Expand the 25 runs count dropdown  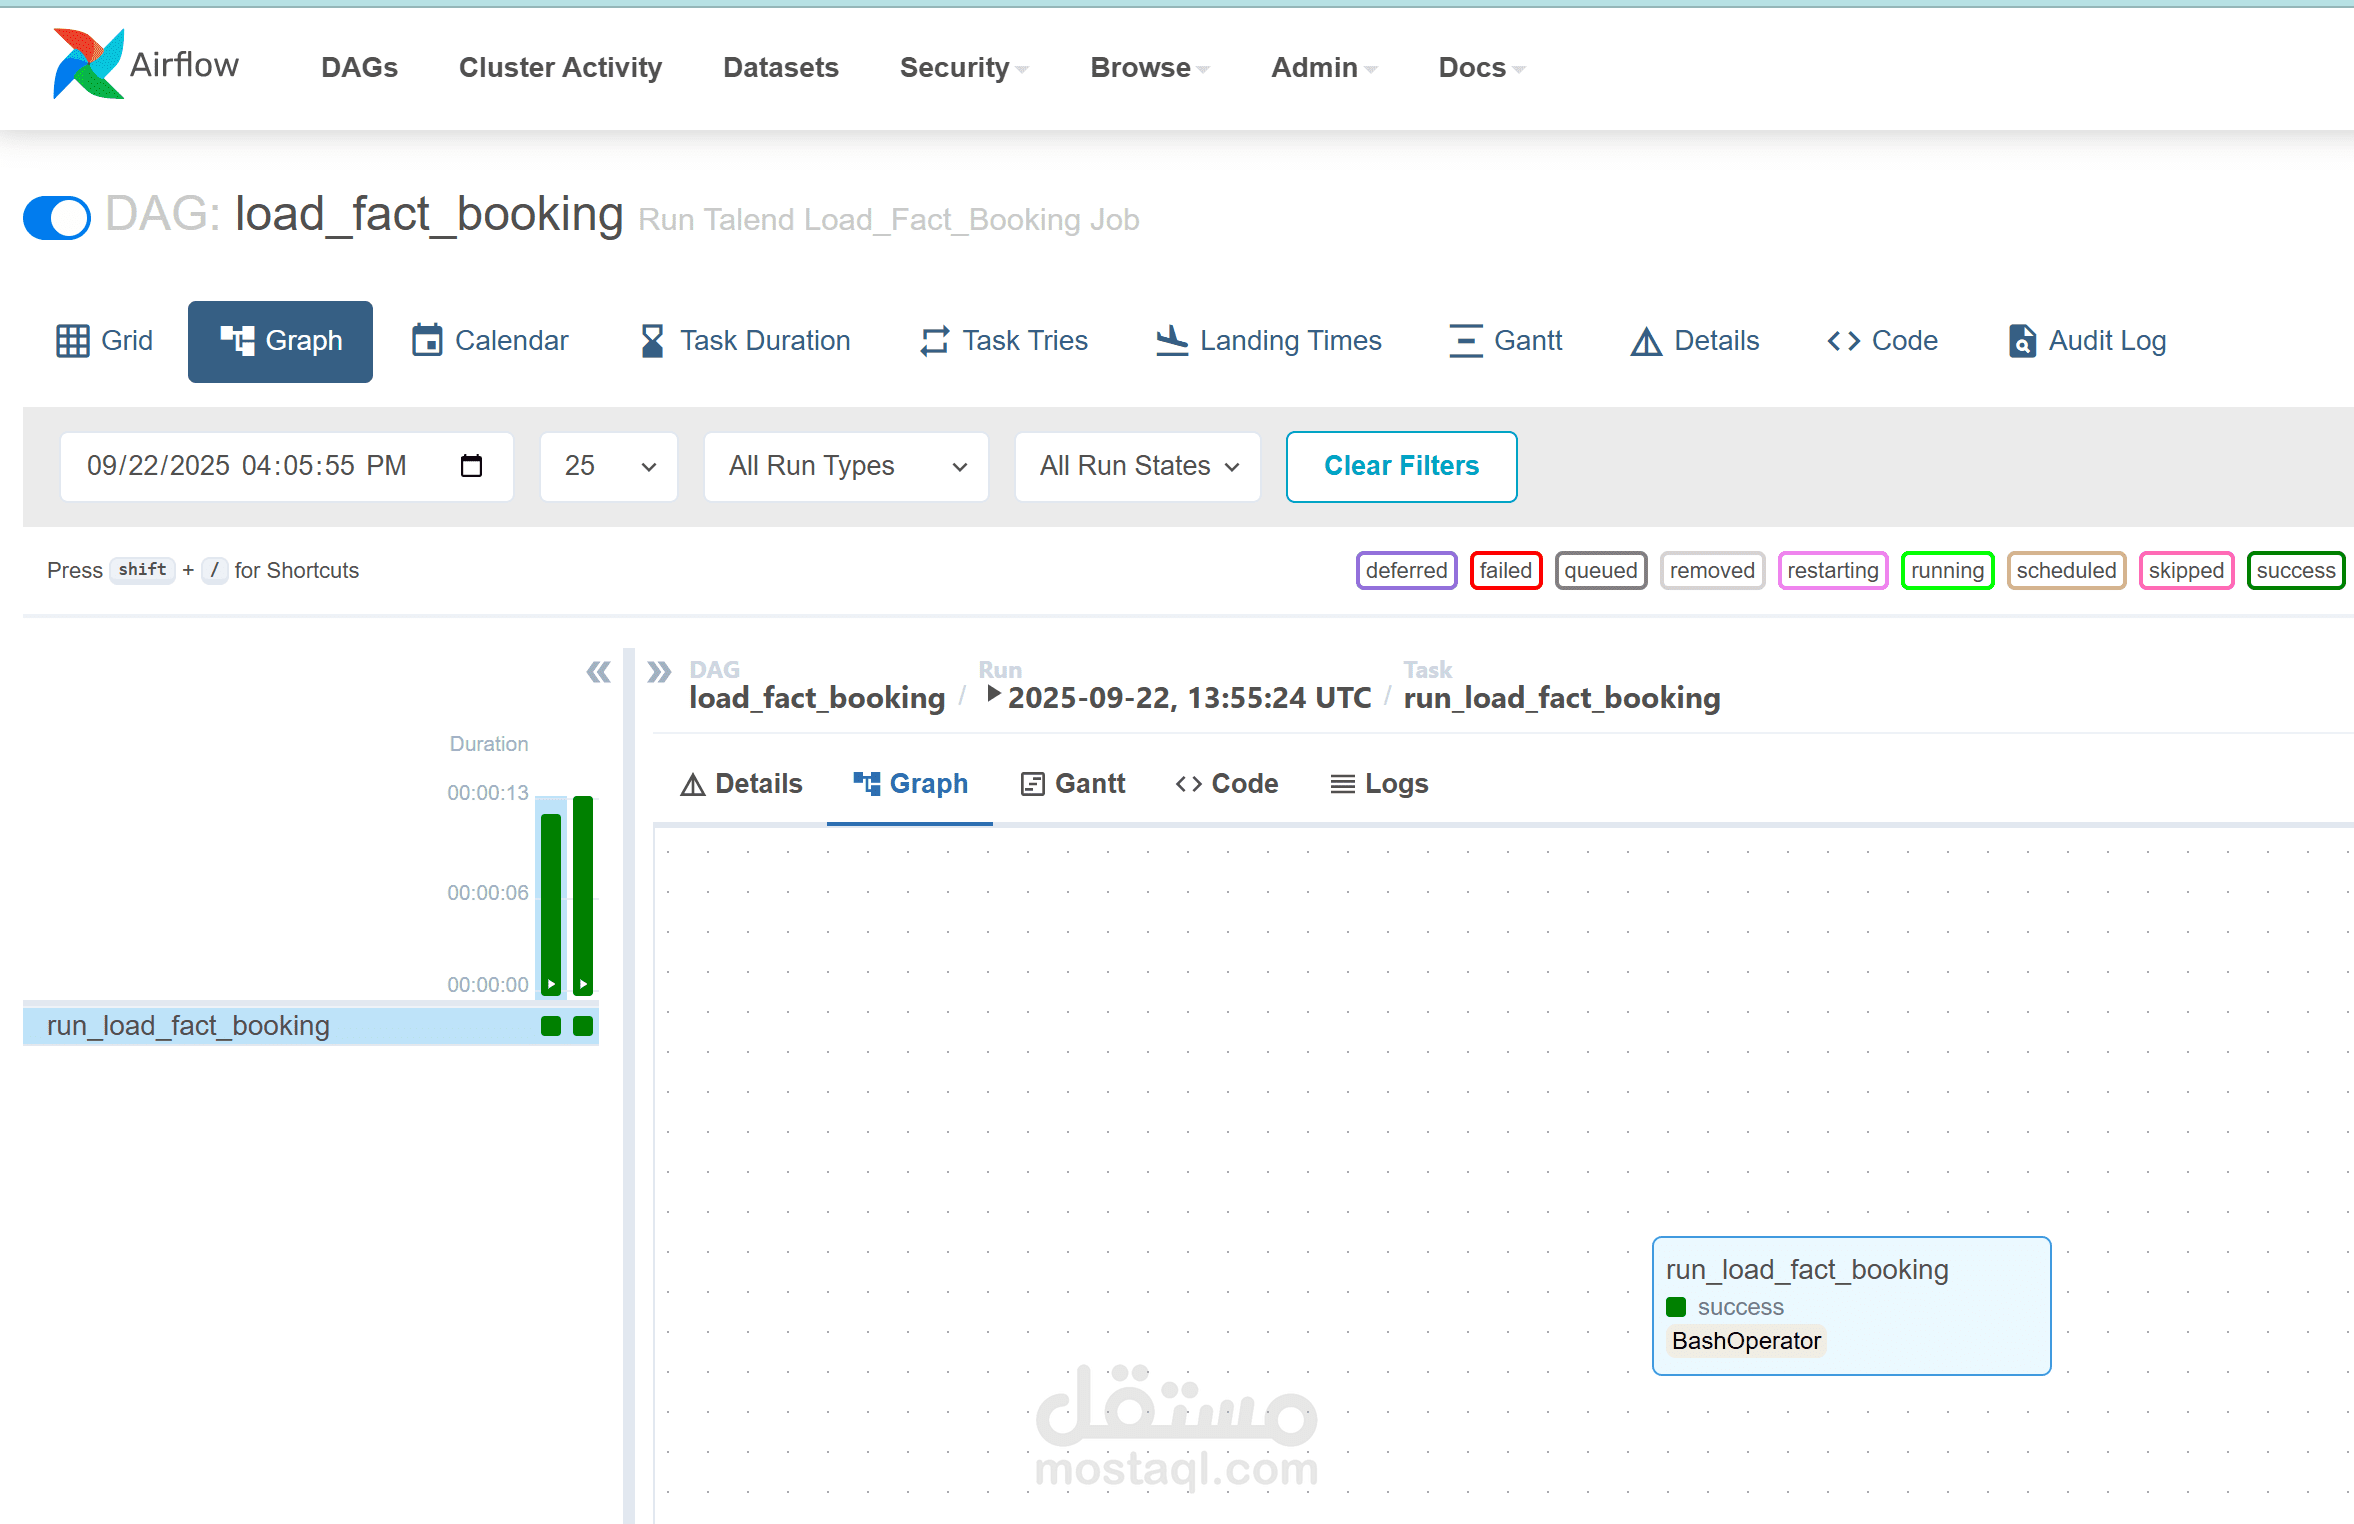pos(608,466)
